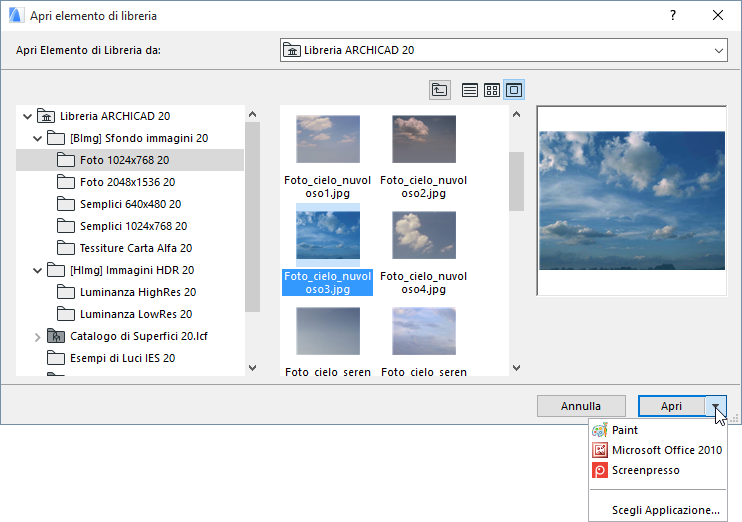
Task: Click folder tree scrollbar down arrow
Action: [253, 368]
